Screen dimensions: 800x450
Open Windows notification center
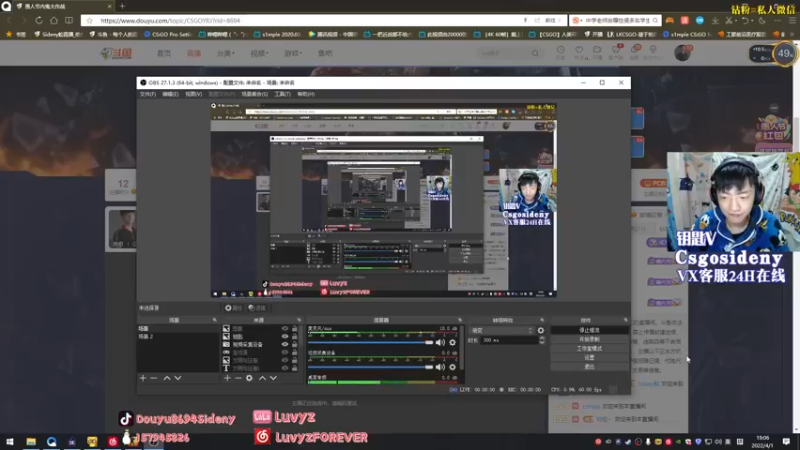786,441
